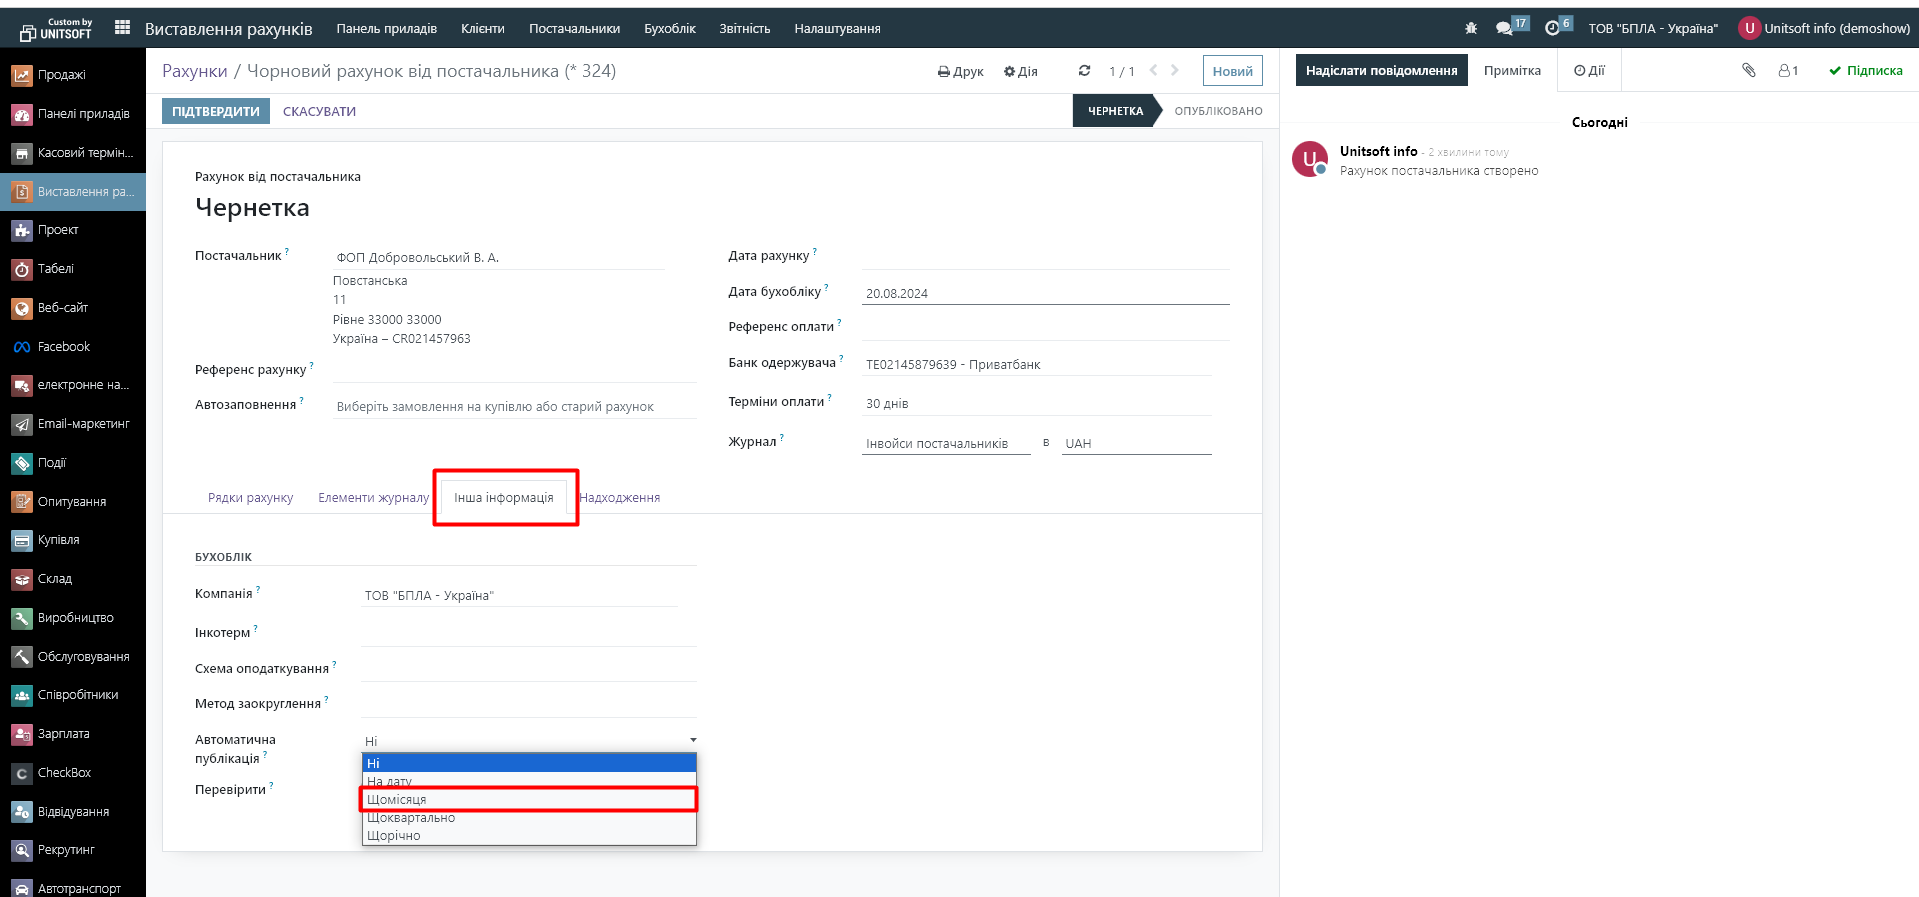Open the company switcher ТОВ "БПЛА - Україна"
Image resolution: width=1919 pixels, height=897 pixels.
[x=1652, y=28]
